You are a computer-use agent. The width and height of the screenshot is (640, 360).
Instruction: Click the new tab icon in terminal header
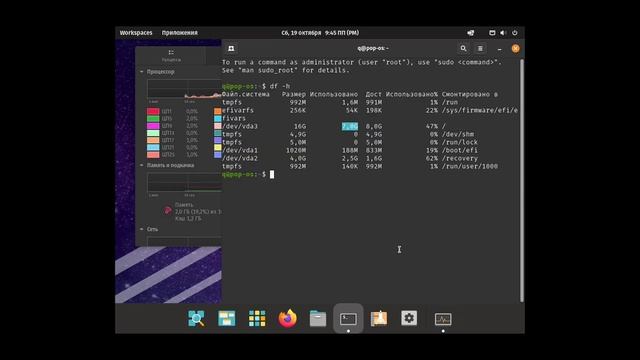(231, 48)
